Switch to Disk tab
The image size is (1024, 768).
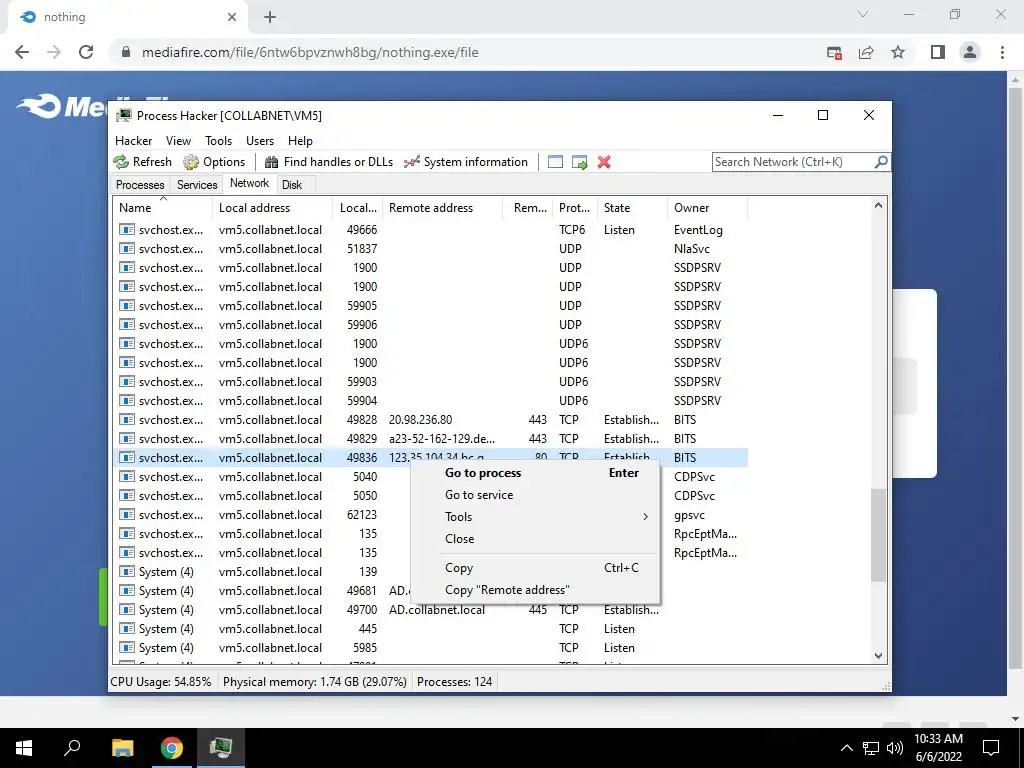pos(292,185)
